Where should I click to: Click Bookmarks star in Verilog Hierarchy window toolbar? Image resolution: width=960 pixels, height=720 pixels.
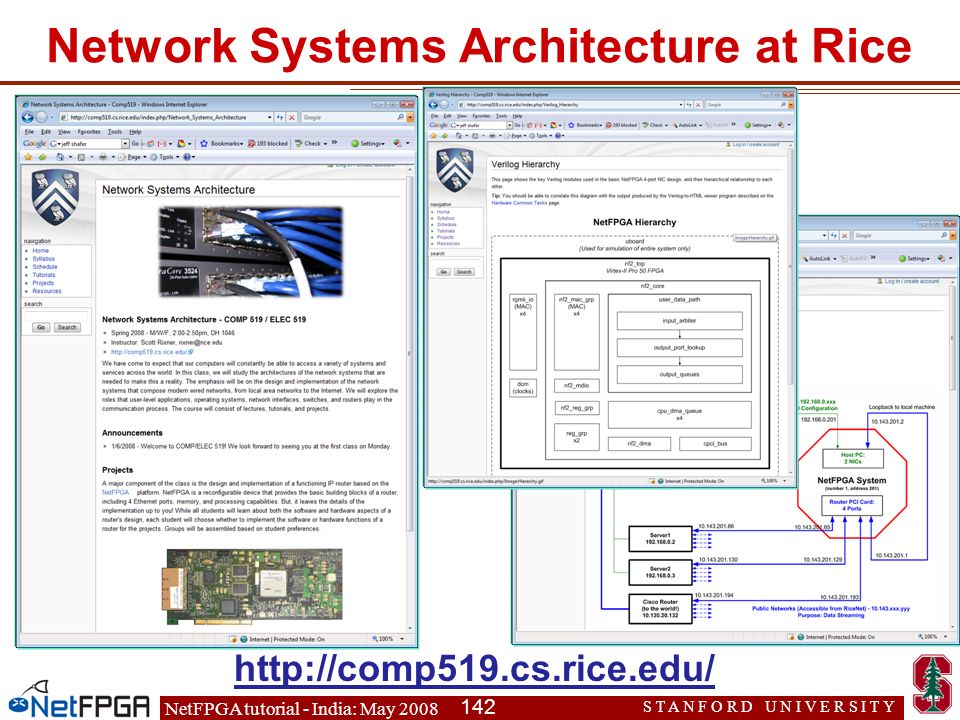(571, 125)
